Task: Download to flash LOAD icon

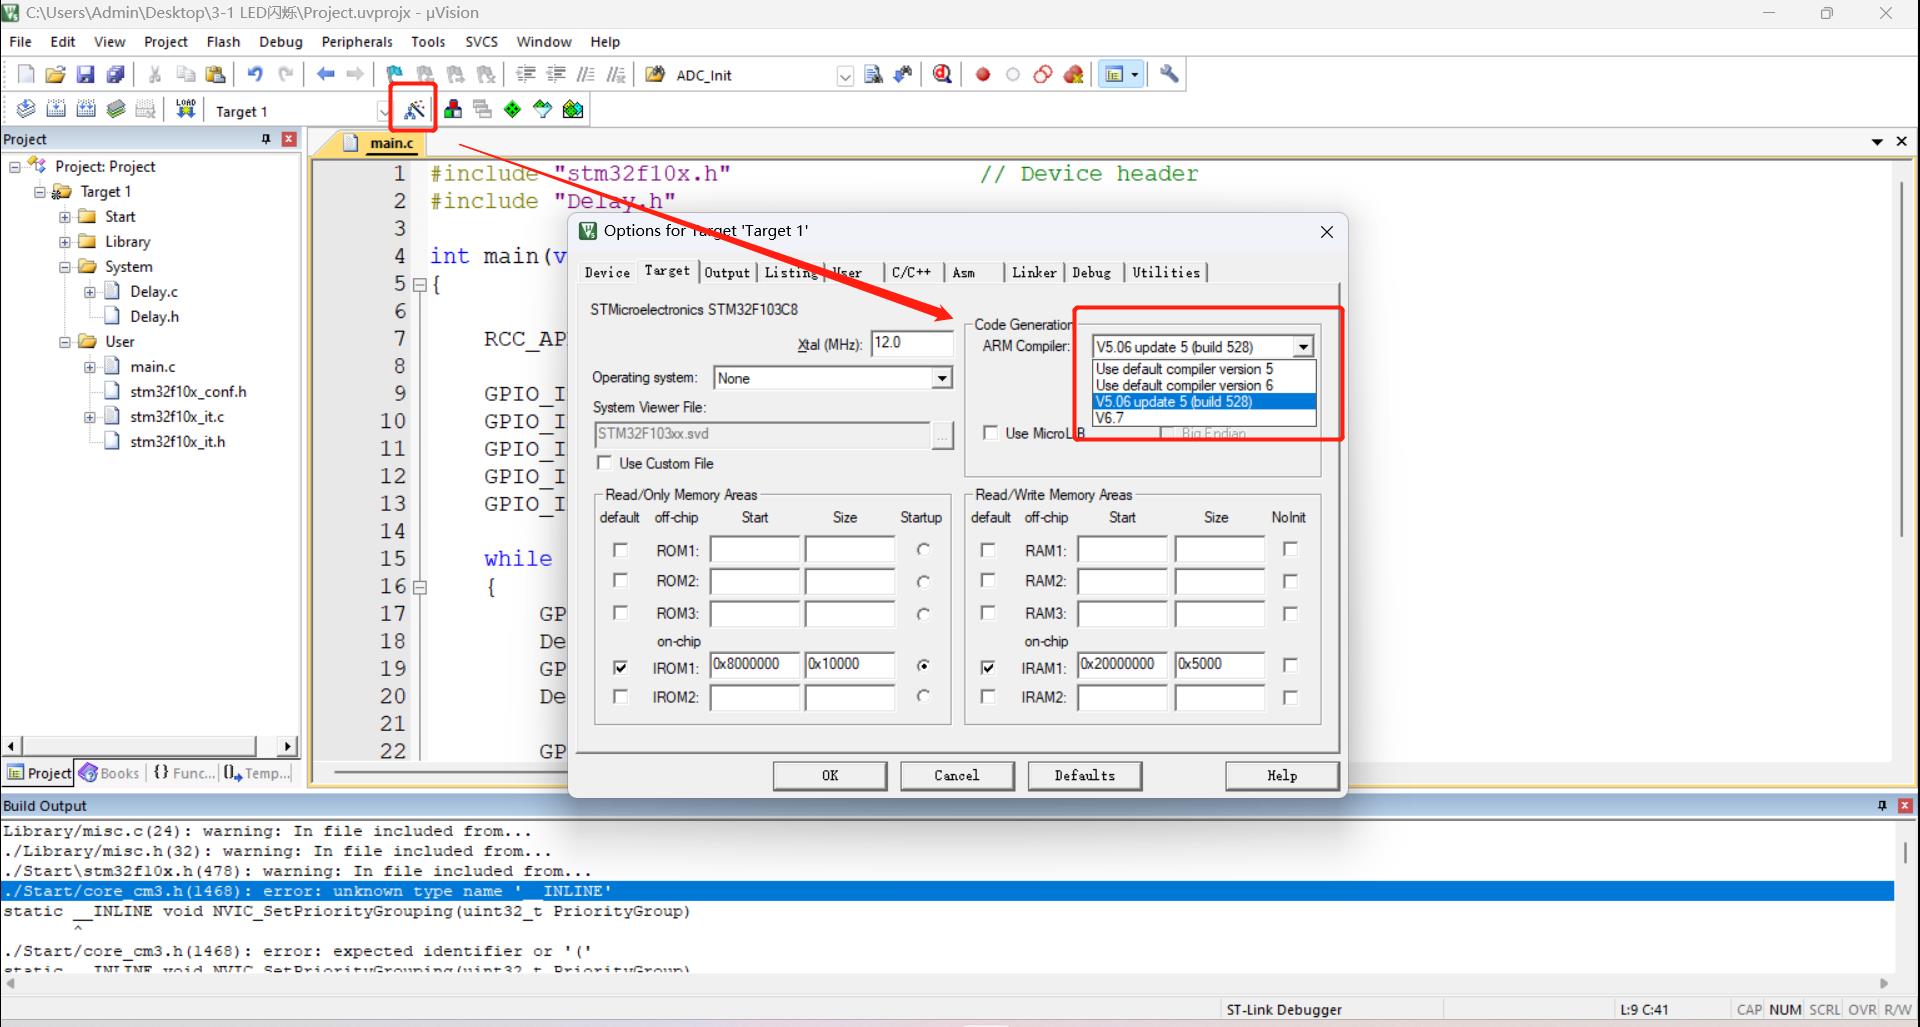Action: click(x=185, y=109)
